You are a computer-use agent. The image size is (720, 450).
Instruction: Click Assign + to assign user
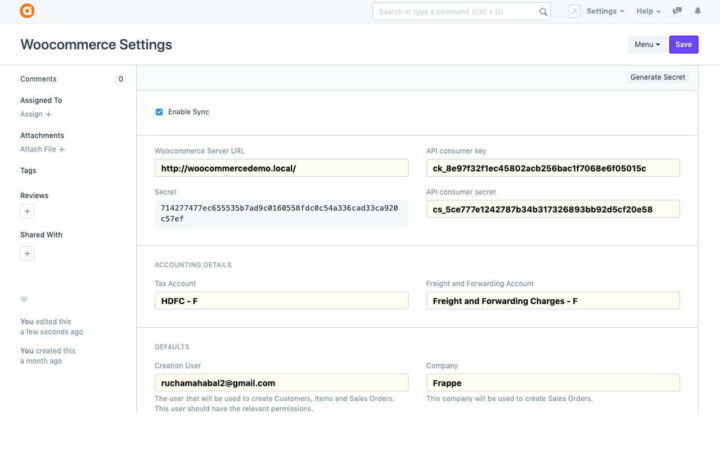pyautogui.click(x=36, y=114)
